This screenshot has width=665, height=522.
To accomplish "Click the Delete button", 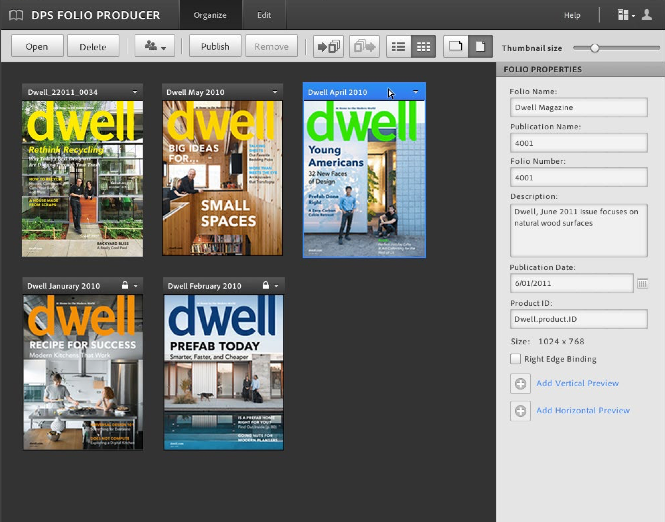I will pyautogui.click(x=93, y=46).
